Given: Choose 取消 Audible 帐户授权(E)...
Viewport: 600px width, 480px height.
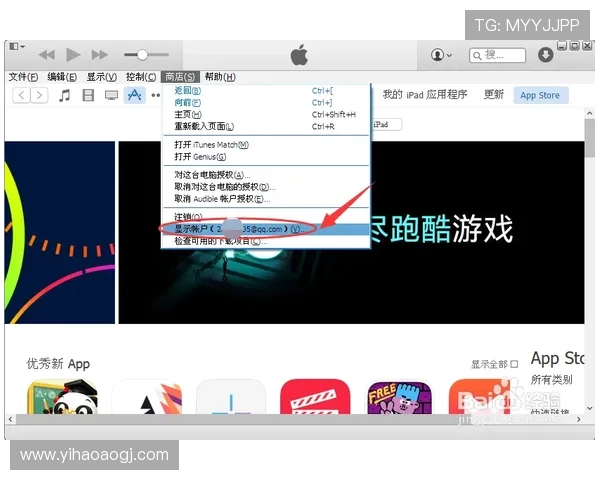Looking at the screenshot, I should 266,199.
